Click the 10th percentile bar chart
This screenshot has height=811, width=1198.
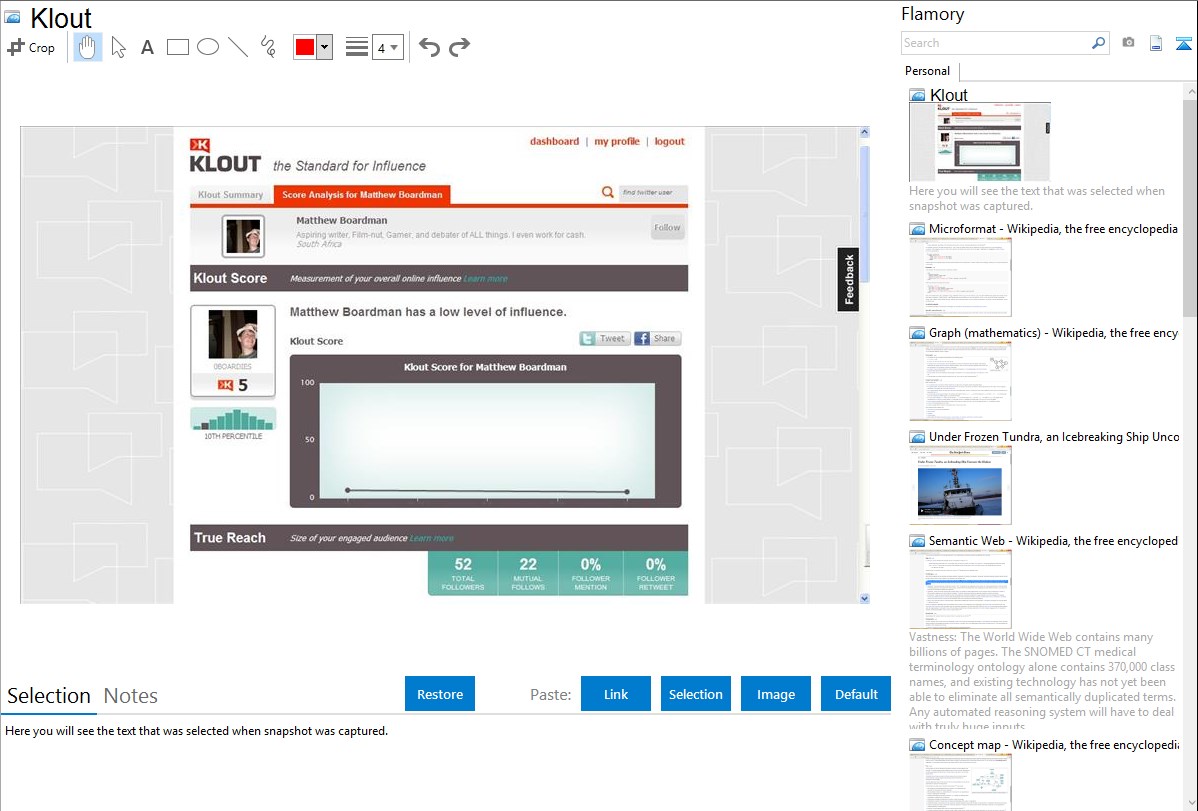[x=233, y=420]
